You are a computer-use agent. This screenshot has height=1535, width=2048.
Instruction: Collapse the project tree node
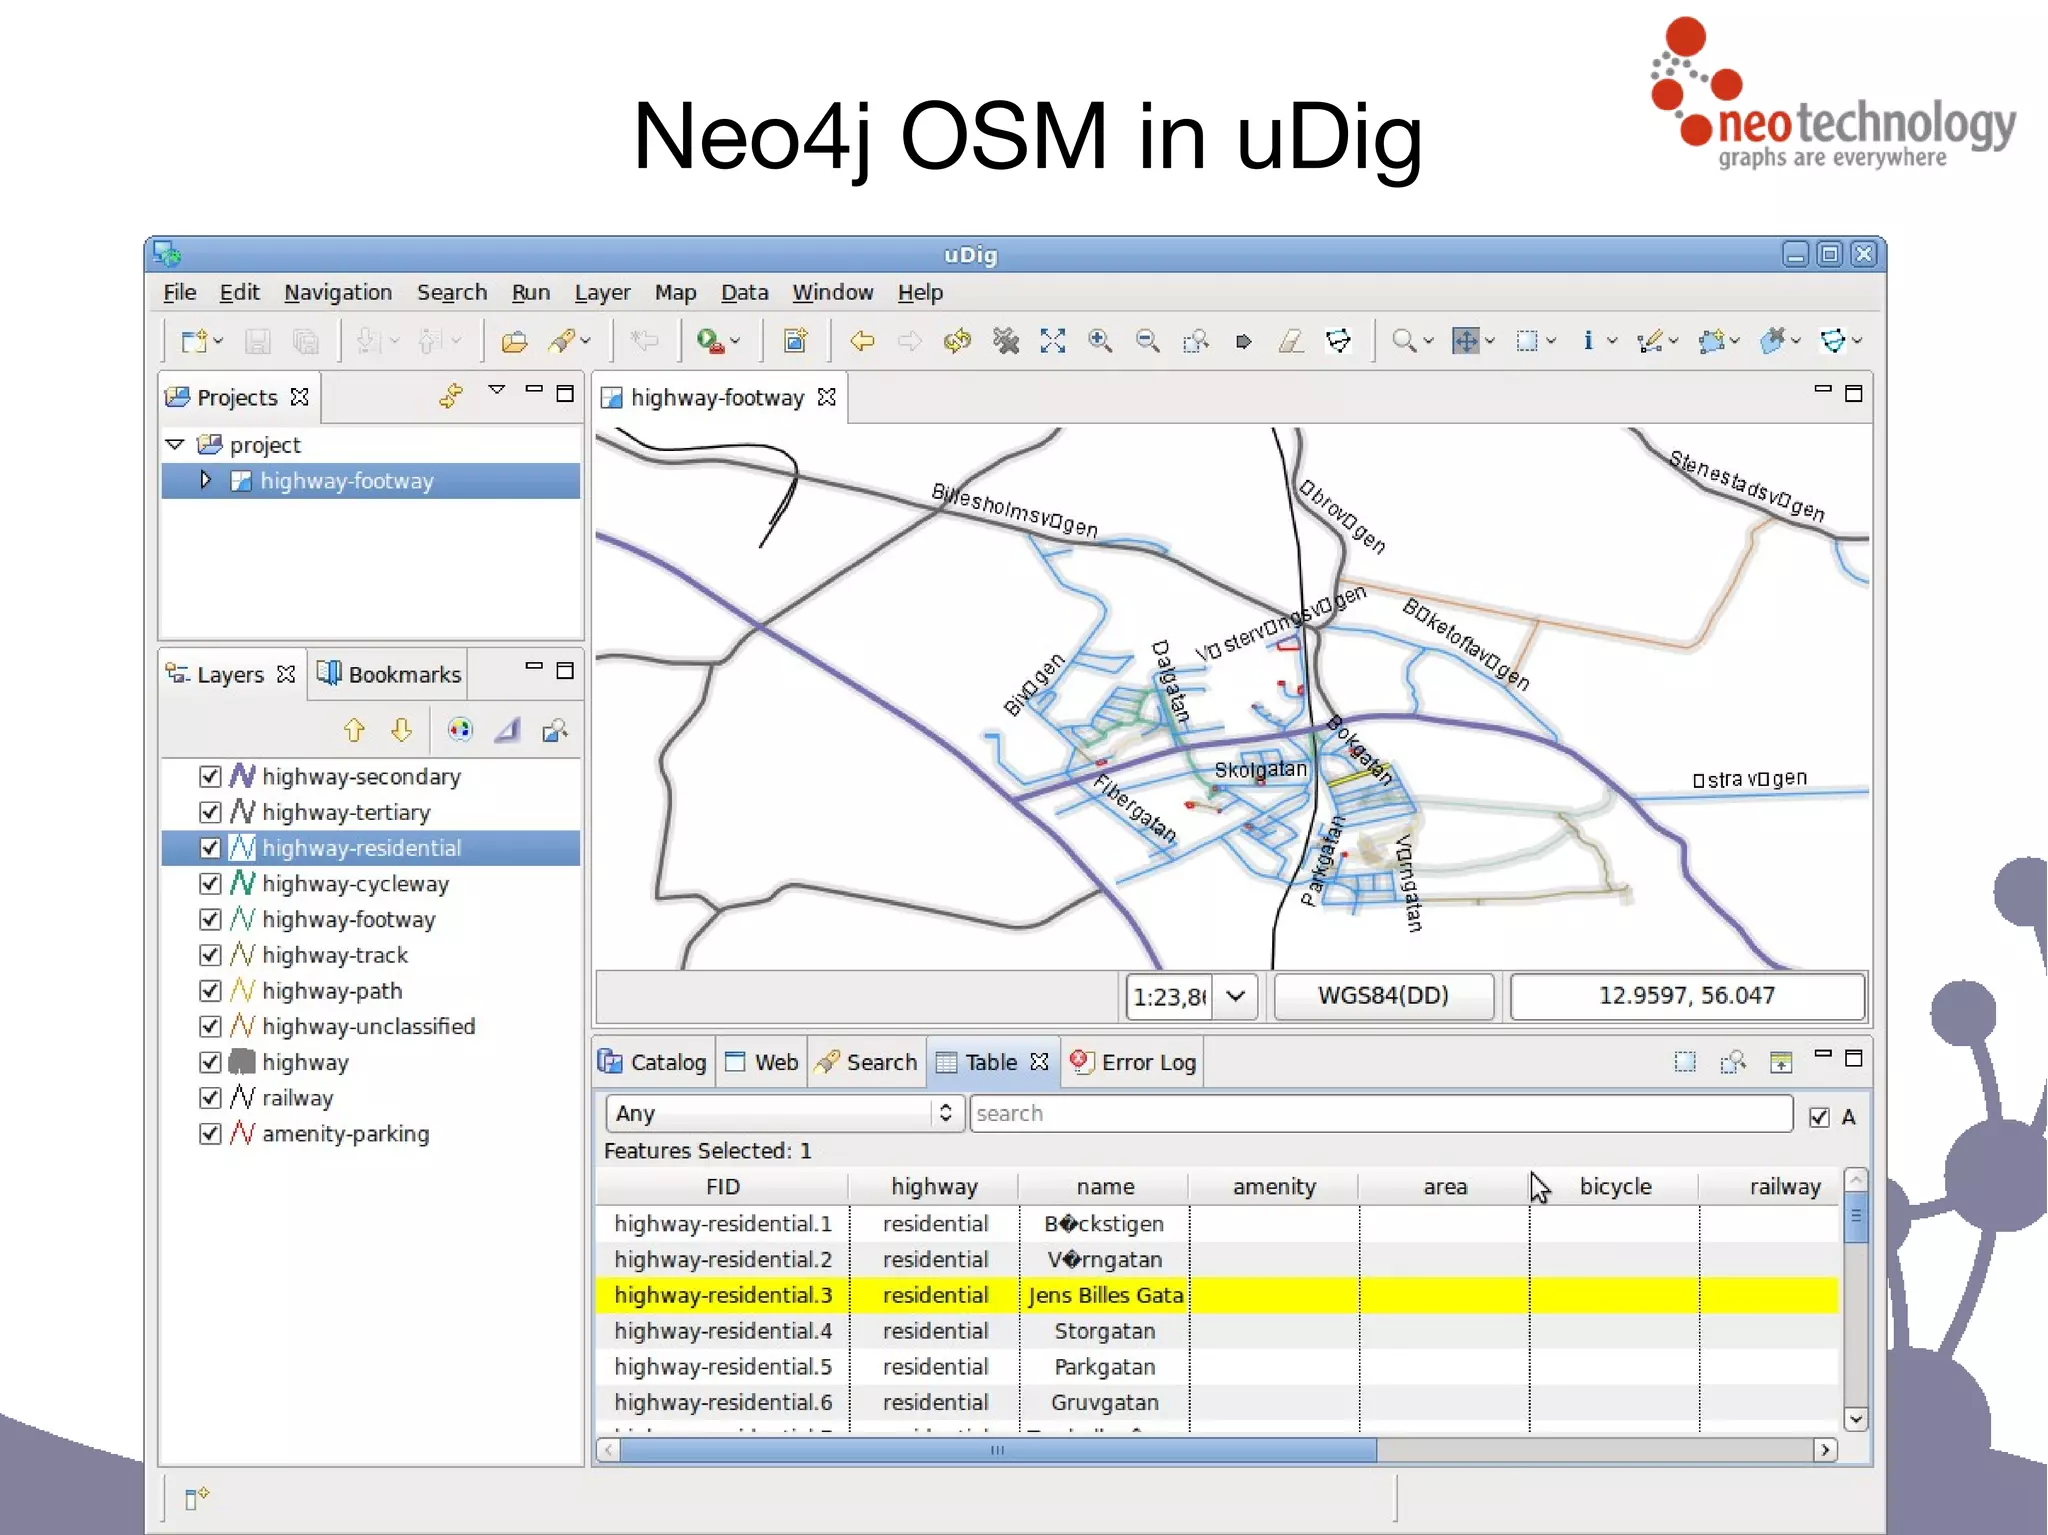[x=175, y=444]
